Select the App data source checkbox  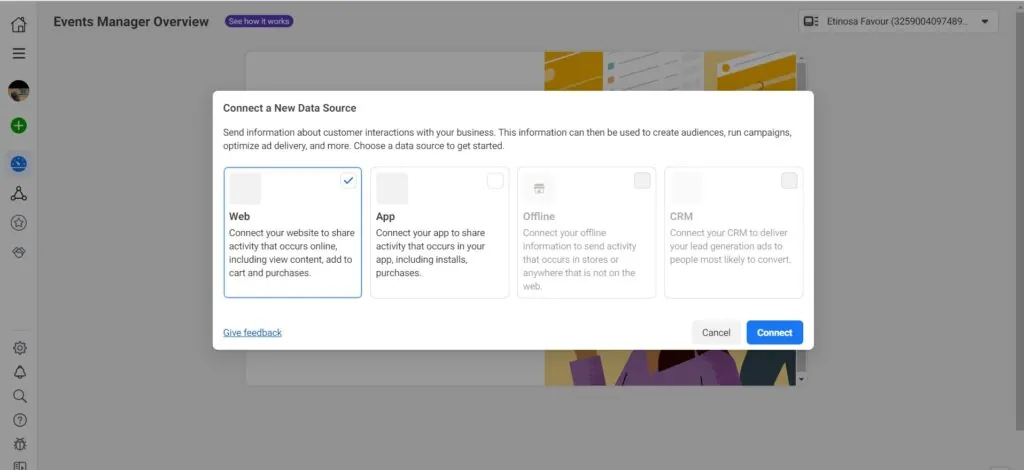(x=496, y=181)
